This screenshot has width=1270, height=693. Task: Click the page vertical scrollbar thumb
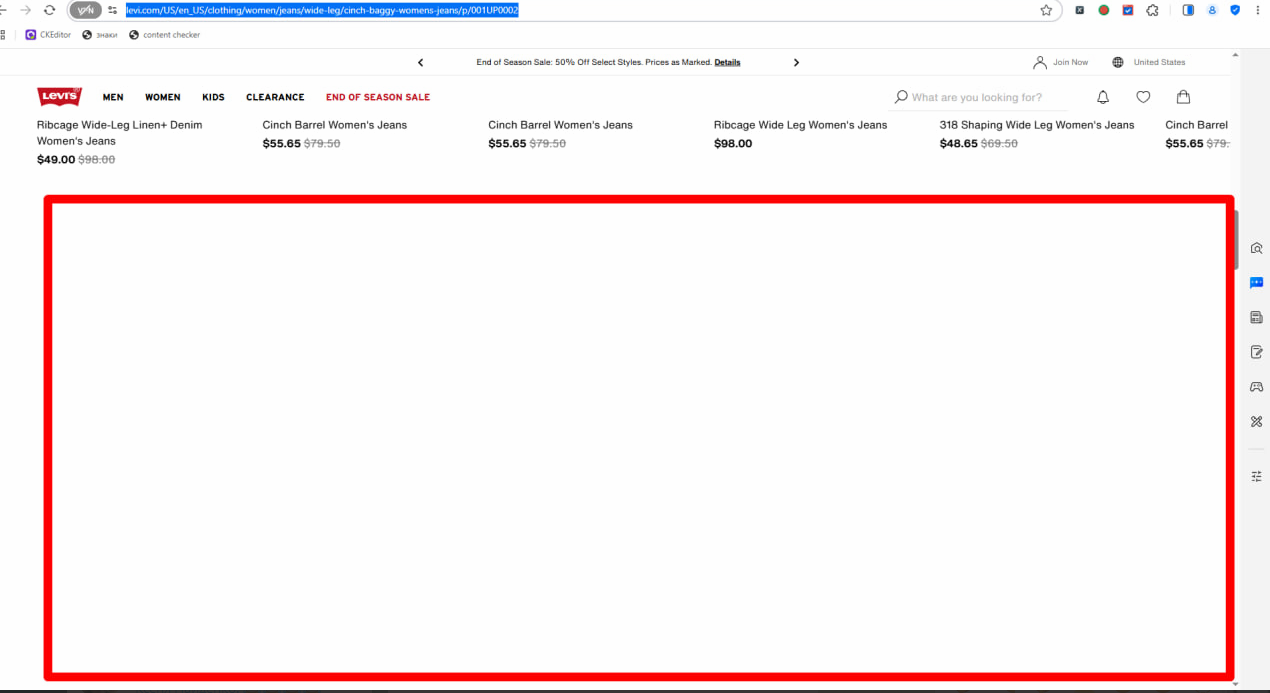(x=1237, y=240)
